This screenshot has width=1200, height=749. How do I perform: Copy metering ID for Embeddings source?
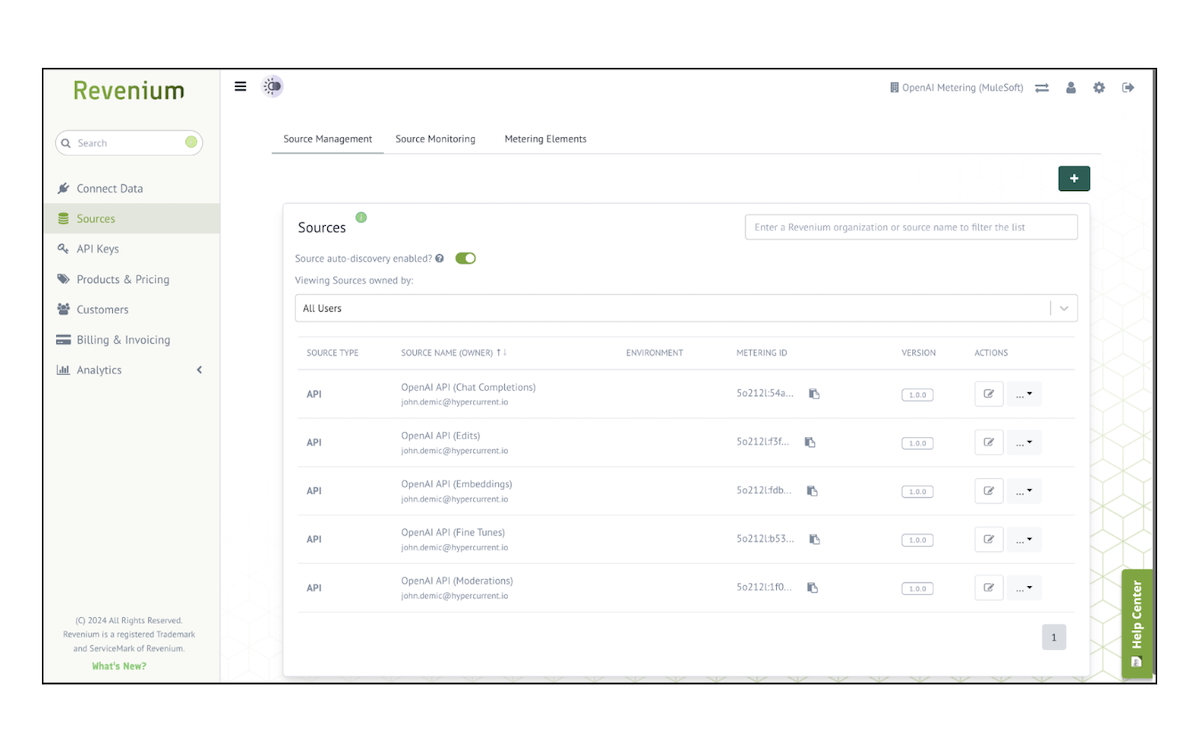click(812, 491)
